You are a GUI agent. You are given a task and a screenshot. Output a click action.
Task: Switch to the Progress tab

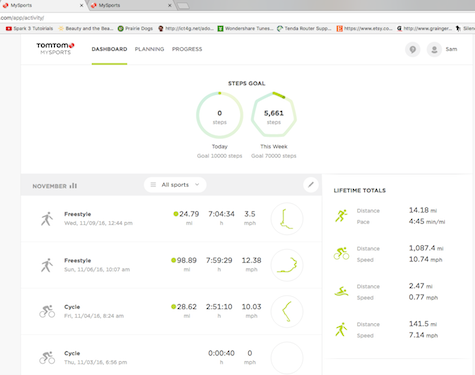[x=187, y=49]
